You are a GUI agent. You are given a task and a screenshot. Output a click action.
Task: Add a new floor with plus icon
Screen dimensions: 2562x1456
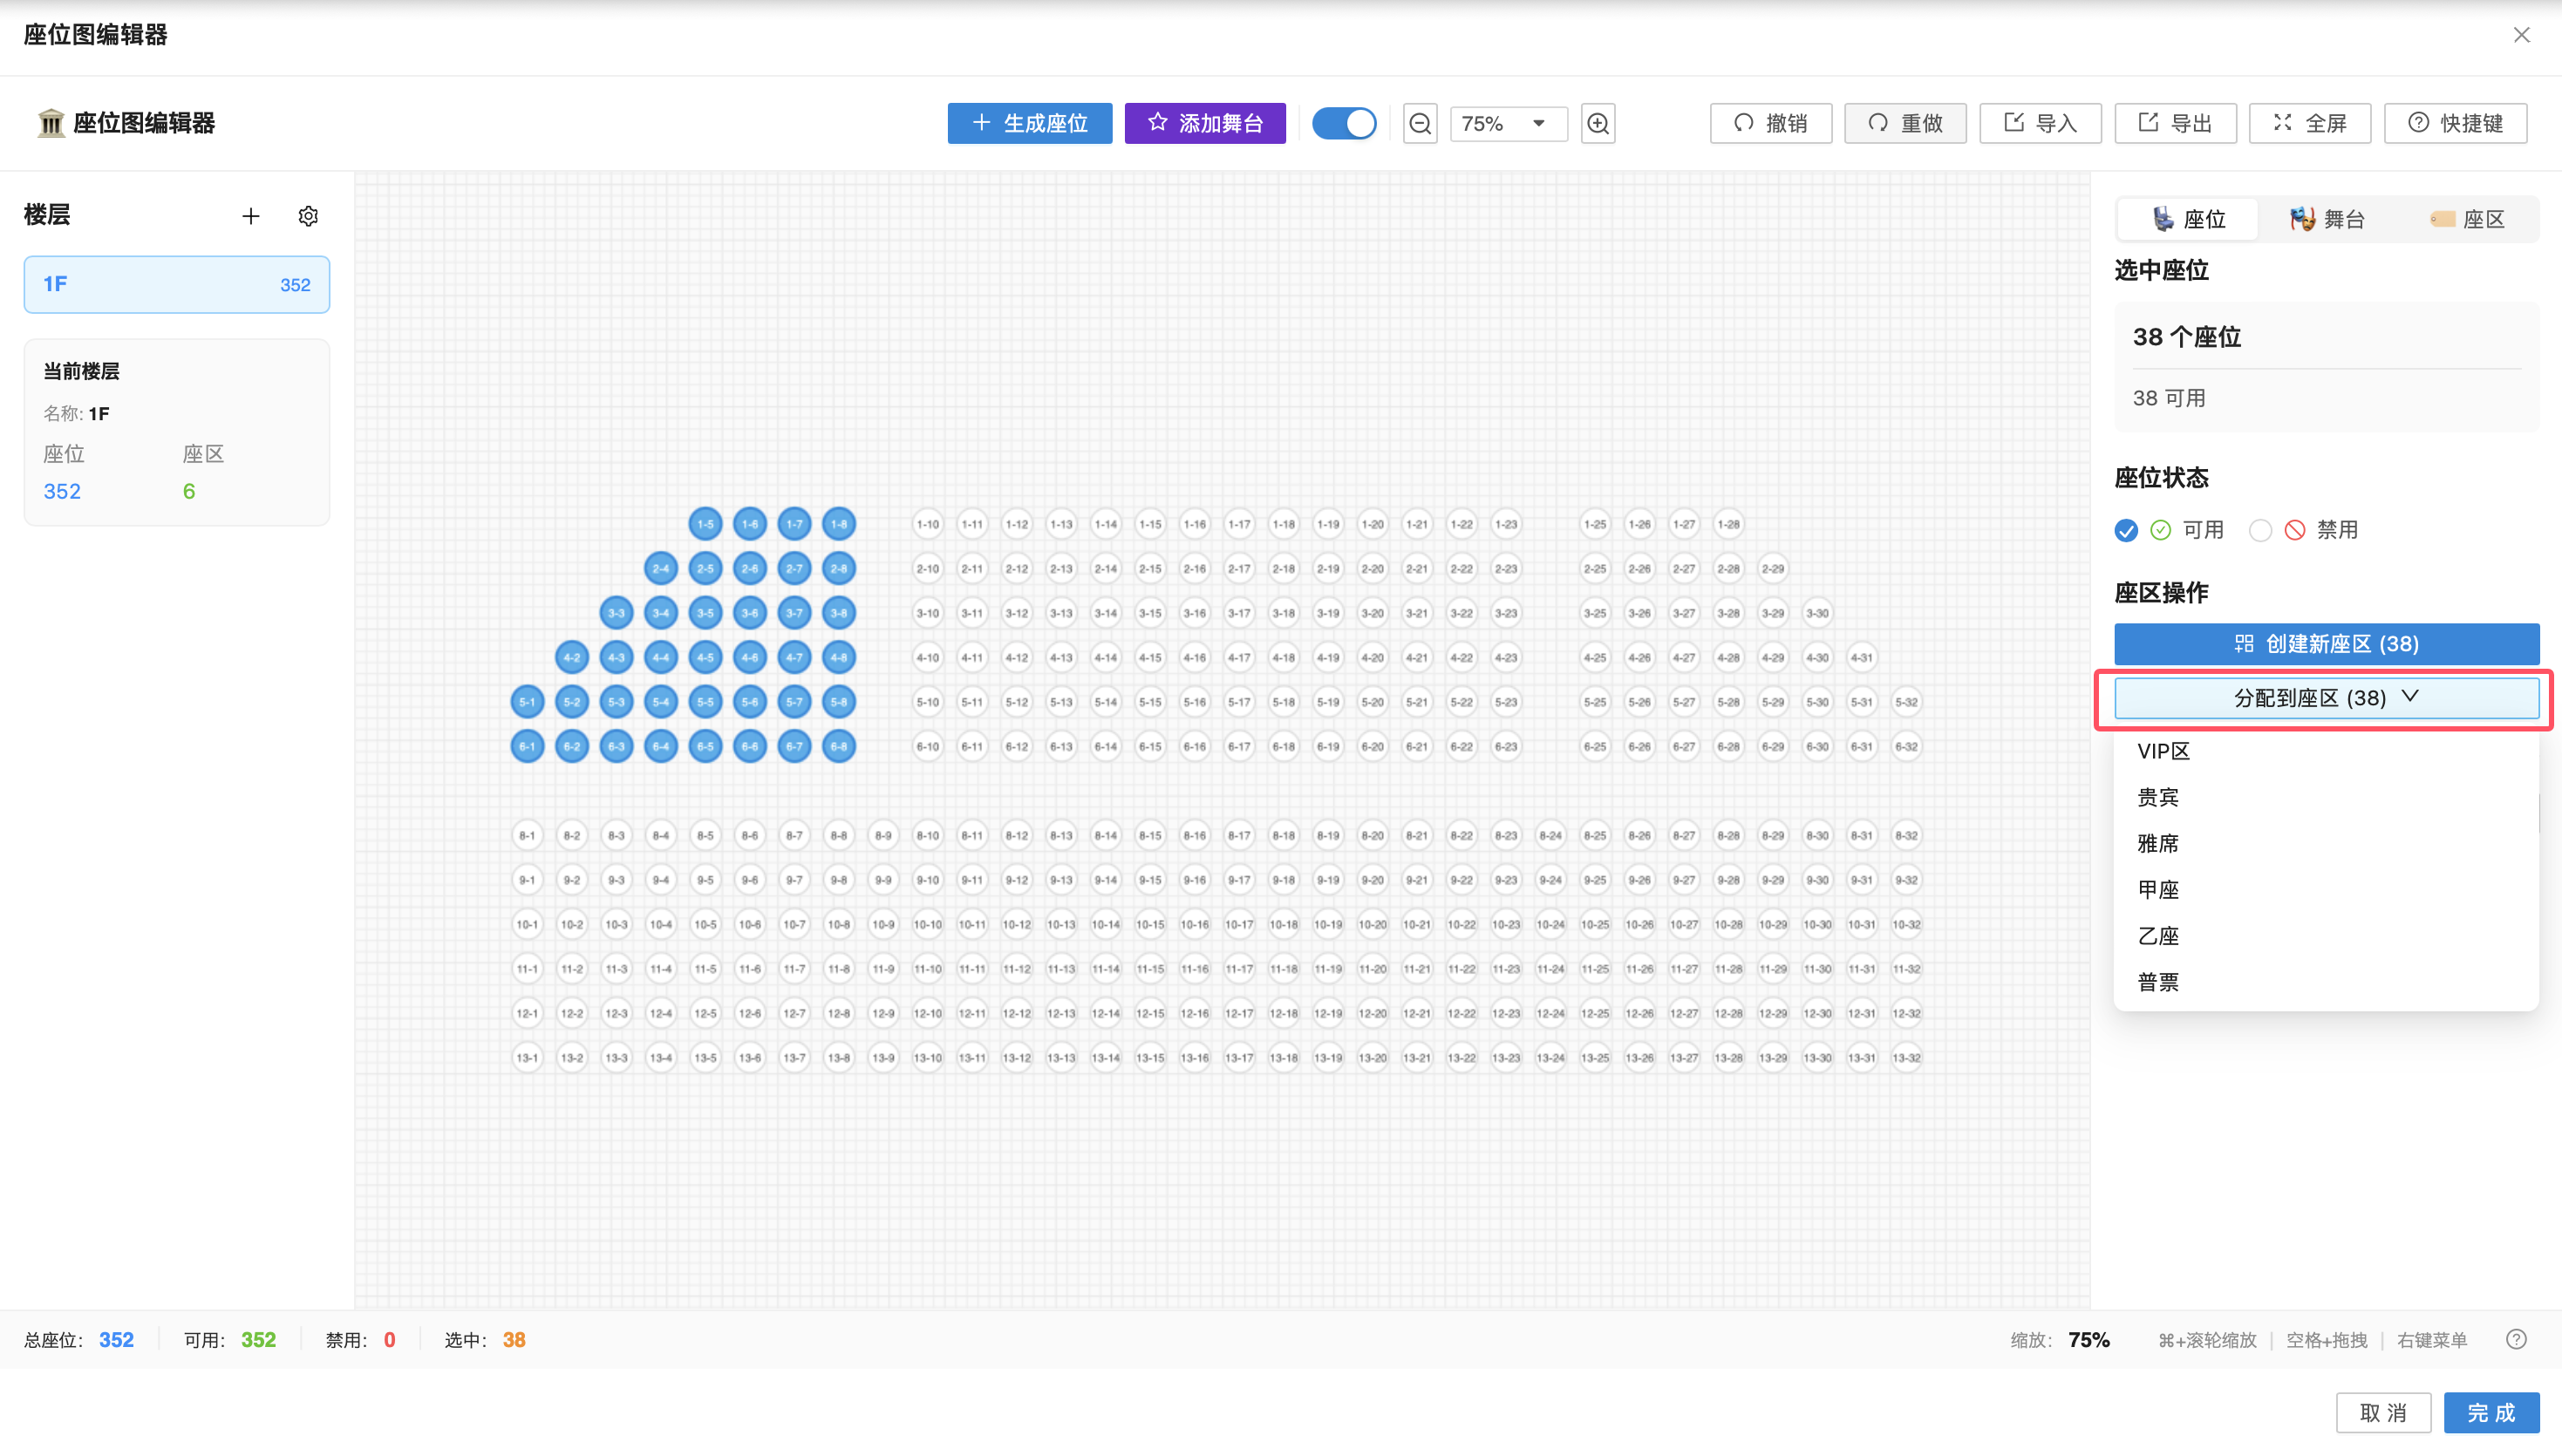click(x=251, y=216)
